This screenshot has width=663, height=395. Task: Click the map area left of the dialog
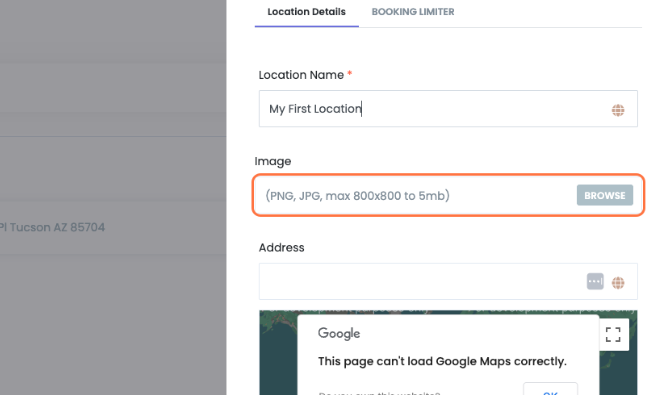pos(278,355)
